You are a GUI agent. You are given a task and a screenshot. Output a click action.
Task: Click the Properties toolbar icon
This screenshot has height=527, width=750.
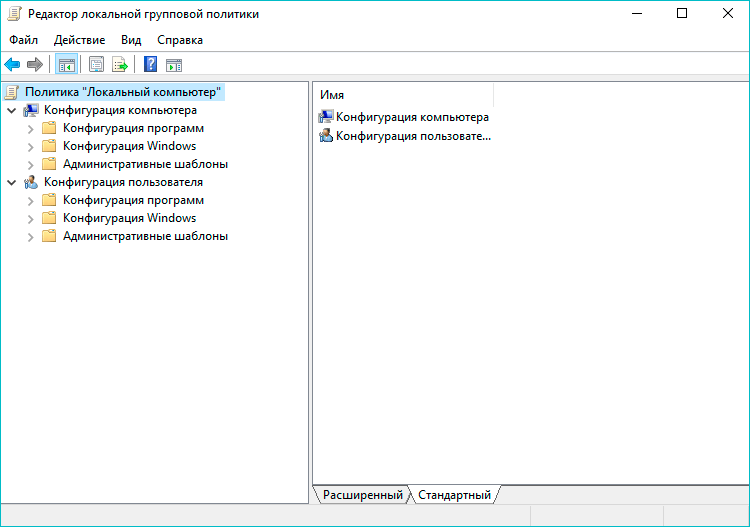pos(96,65)
